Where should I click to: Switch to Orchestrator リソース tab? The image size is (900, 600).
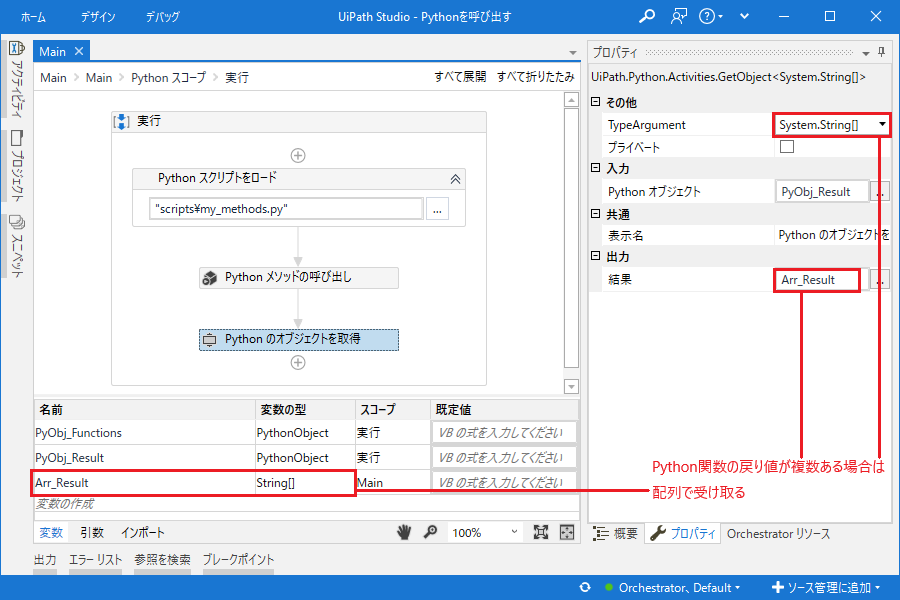pos(778,534)
